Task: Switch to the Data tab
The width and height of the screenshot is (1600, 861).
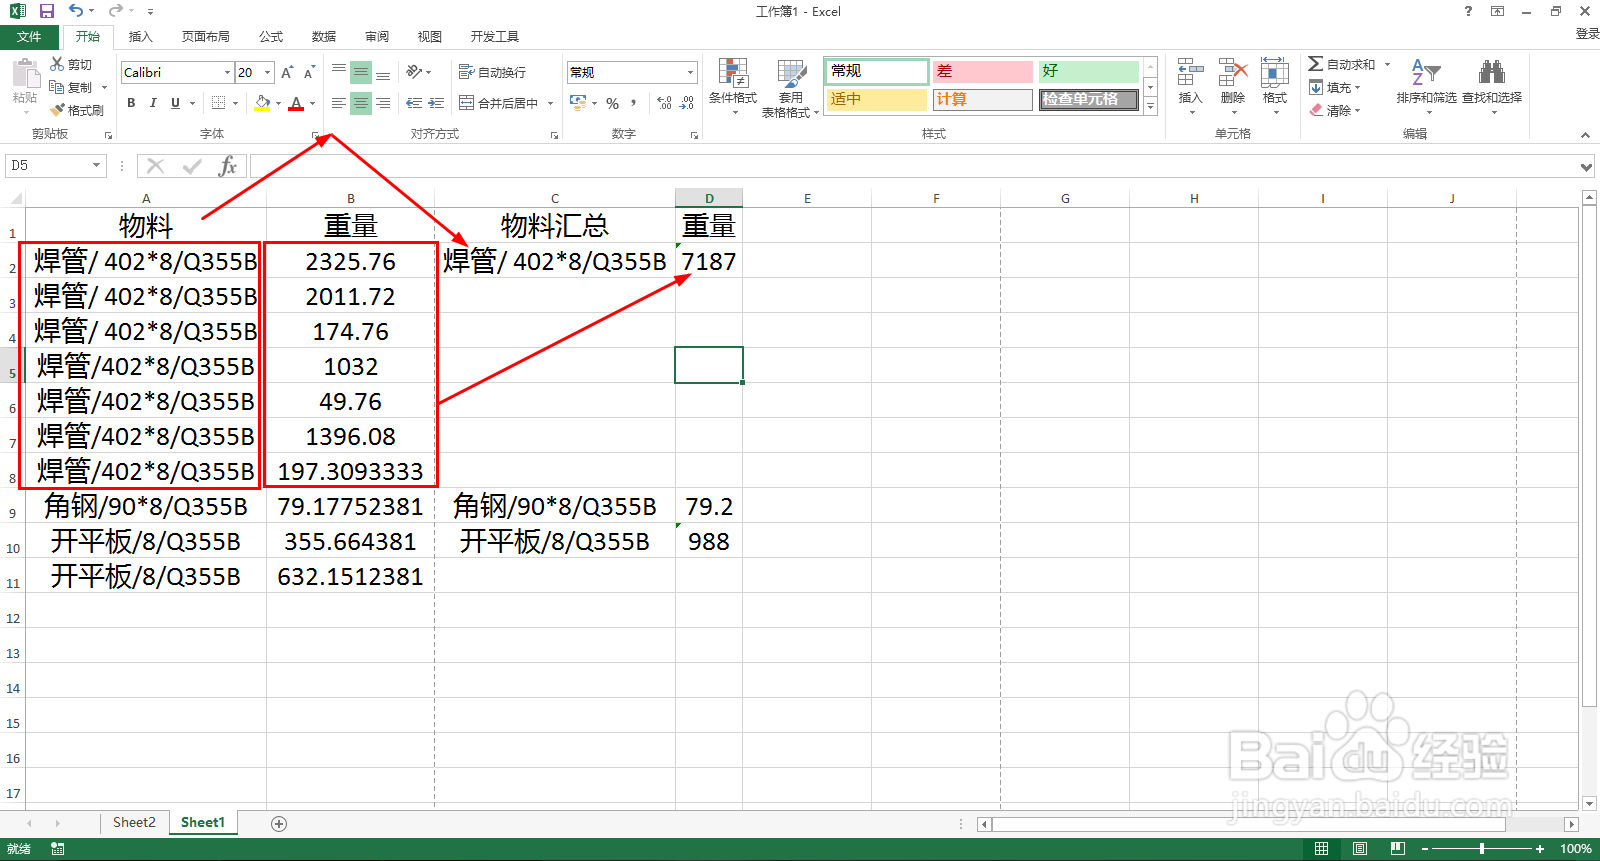Action: point(324,36)
